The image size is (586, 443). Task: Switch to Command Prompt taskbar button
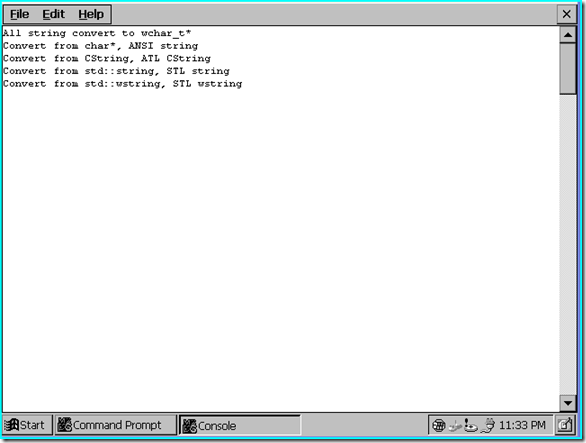point(115,425)
